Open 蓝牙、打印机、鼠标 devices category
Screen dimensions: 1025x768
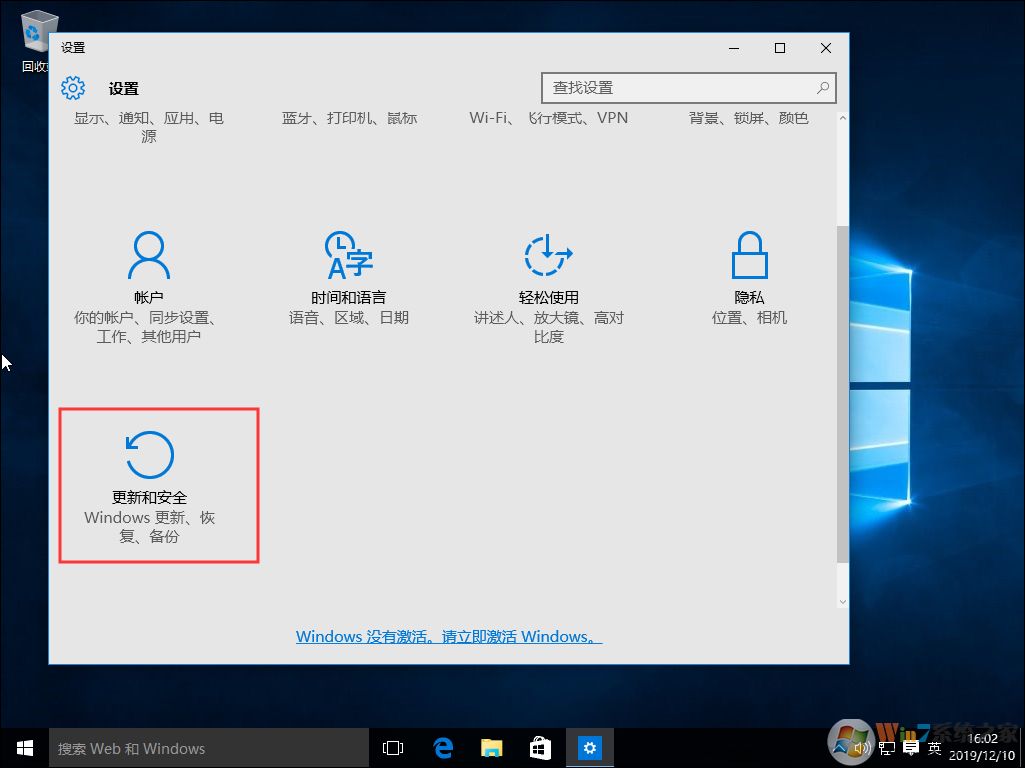coord(348,117)
